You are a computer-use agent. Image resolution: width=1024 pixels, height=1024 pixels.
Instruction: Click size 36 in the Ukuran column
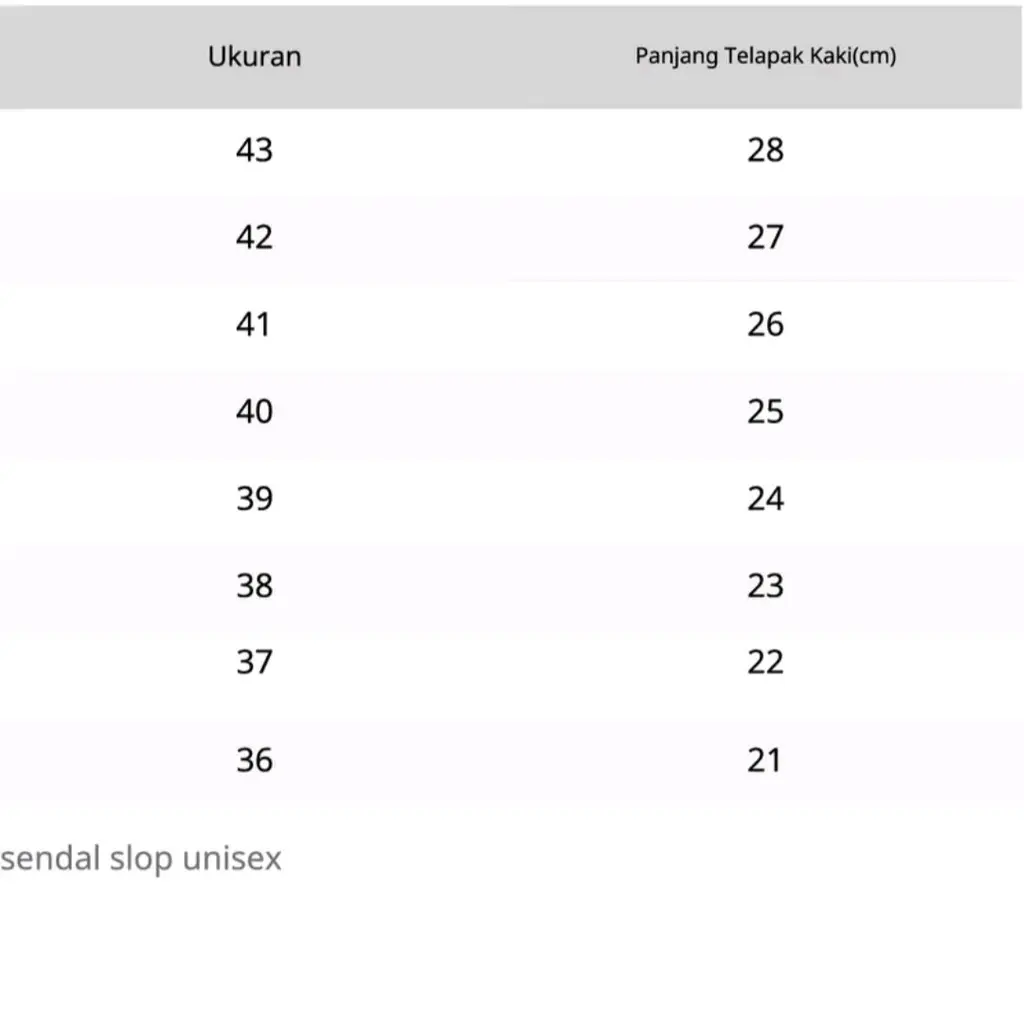point(254,760)
